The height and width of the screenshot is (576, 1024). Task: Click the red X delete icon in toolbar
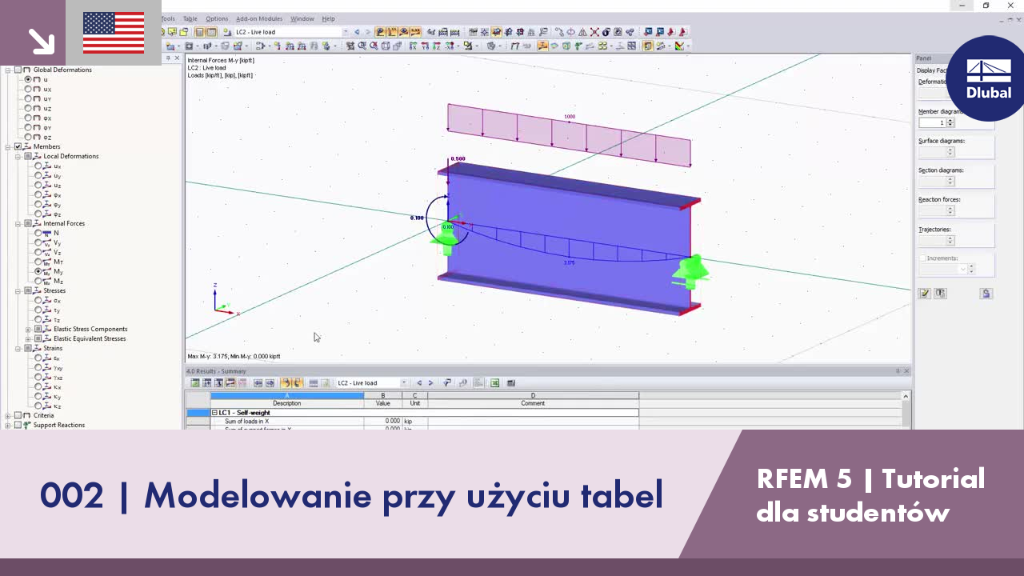[x=594, y=32]
